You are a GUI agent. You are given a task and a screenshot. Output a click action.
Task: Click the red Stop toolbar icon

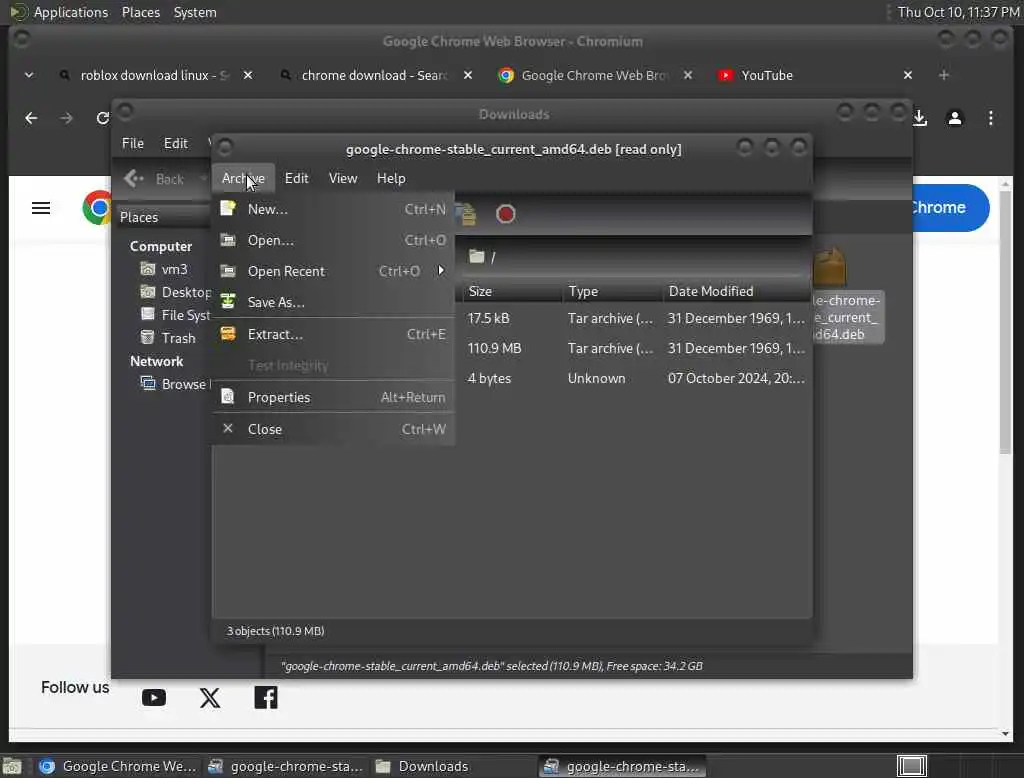pyautogui.click(x=505, y=214)
